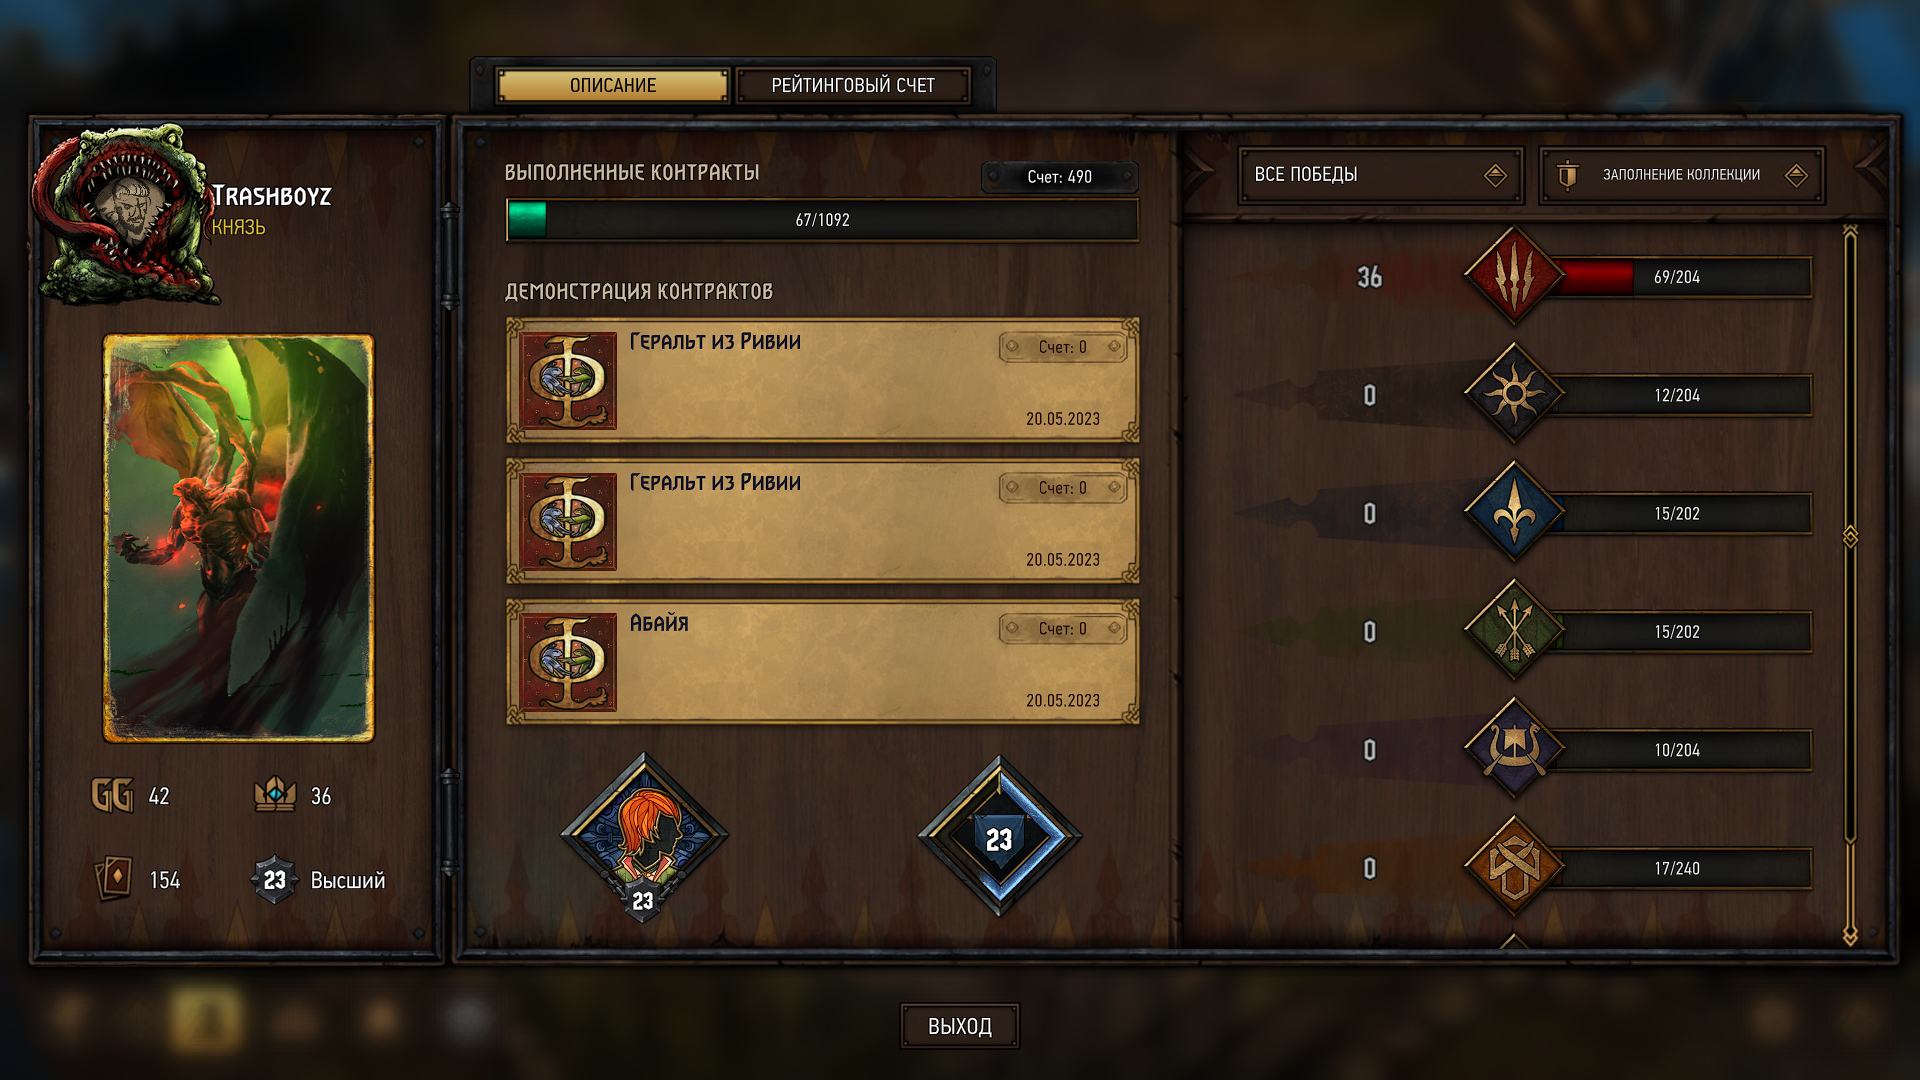Click the cards icon beside 154
1920x1080 pixels.
tap(113, 879)
